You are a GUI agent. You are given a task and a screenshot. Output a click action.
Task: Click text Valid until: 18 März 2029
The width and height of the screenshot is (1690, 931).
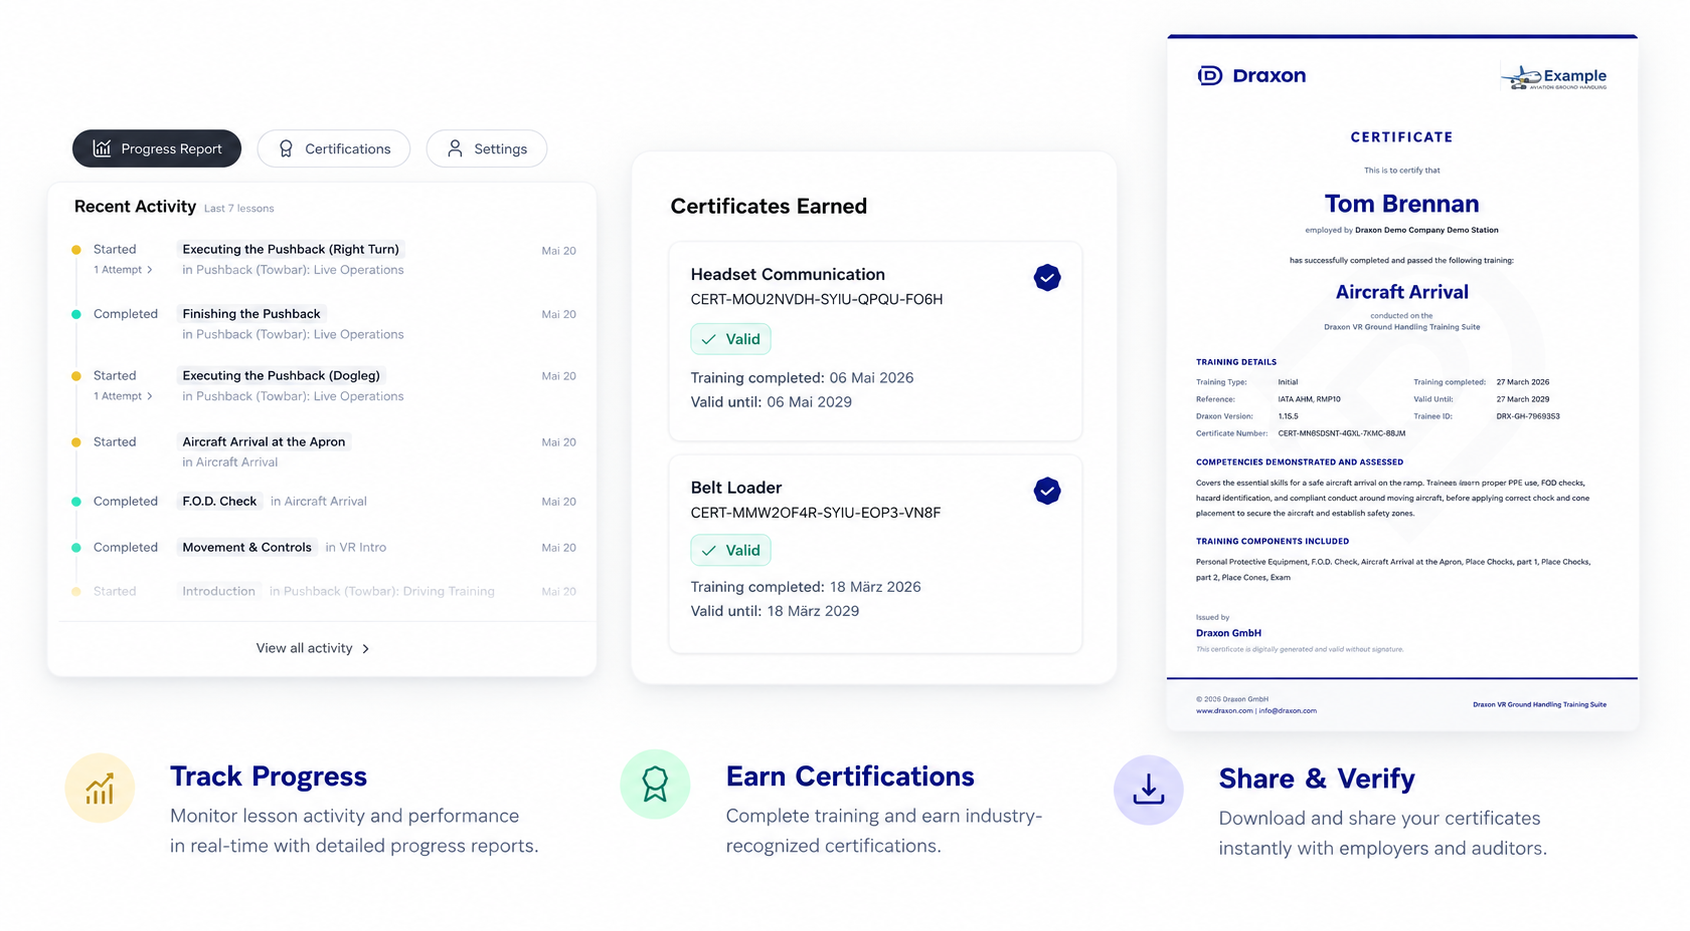775,611
